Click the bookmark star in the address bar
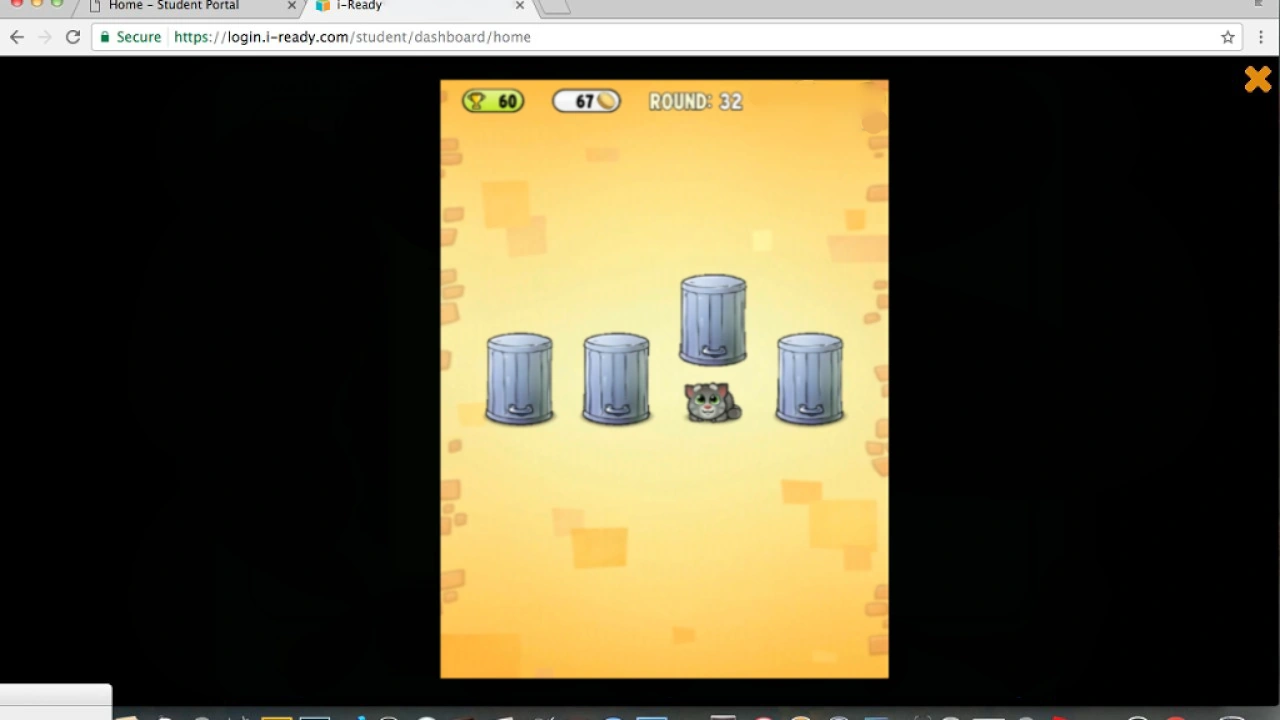This screenshot has height=720, width=1280. point(1227,36)
